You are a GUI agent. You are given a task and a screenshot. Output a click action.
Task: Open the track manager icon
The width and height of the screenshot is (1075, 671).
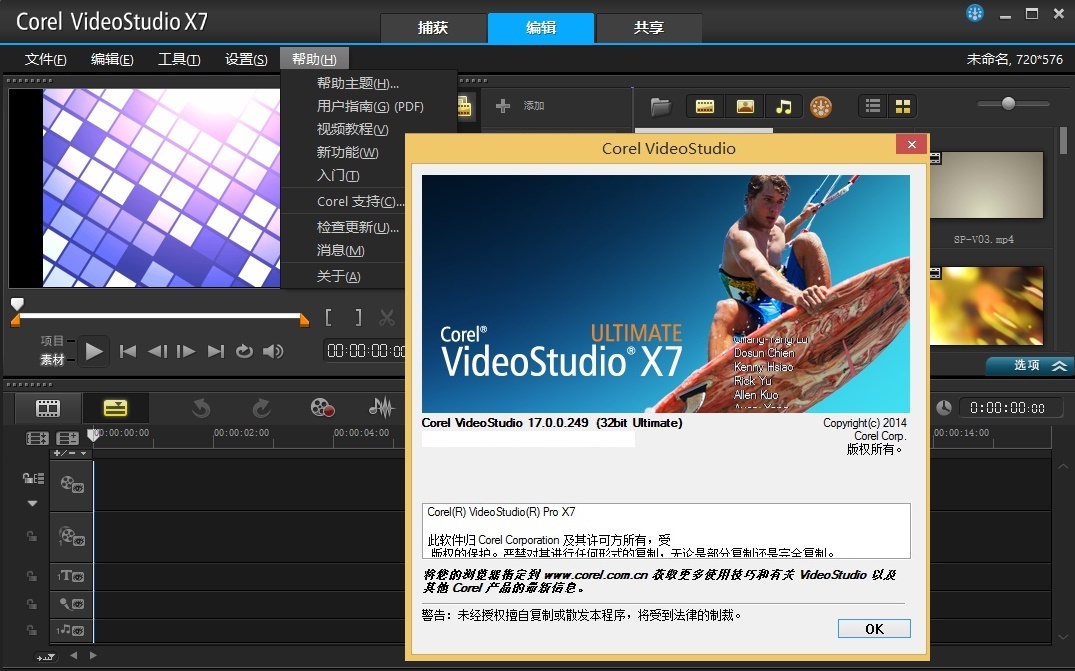point(68,438)
